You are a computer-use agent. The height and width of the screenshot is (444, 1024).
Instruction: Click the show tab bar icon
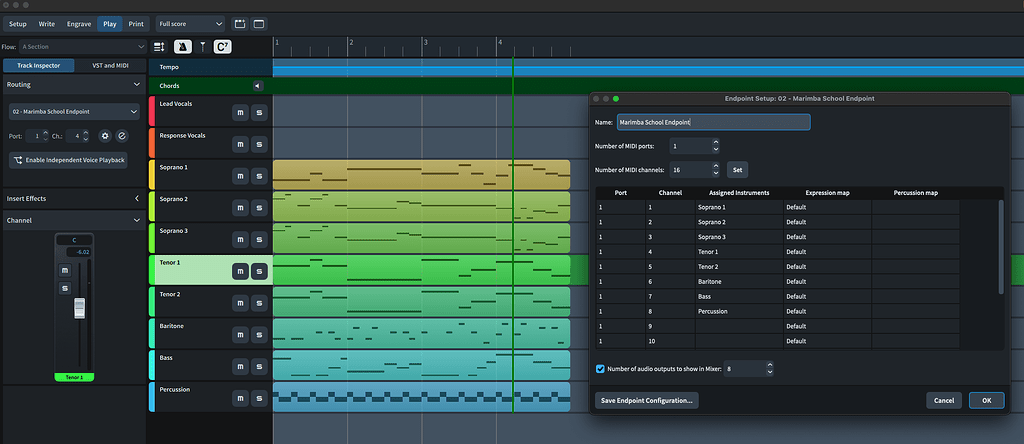point(240,23)
